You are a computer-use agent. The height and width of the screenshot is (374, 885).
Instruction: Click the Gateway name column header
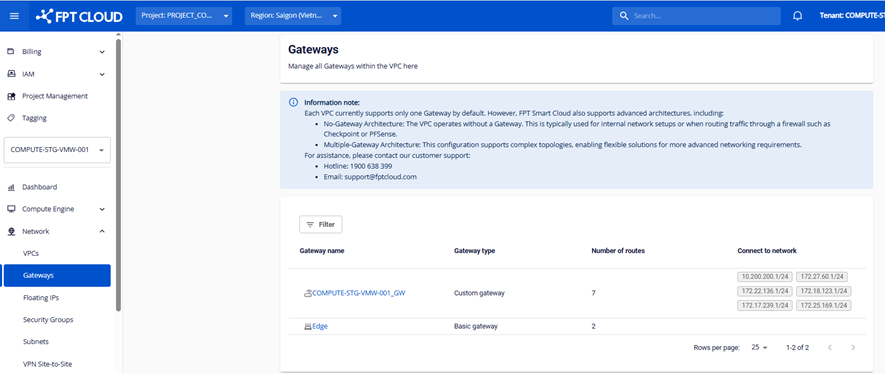pyautogui.click(x=322, y=250)
